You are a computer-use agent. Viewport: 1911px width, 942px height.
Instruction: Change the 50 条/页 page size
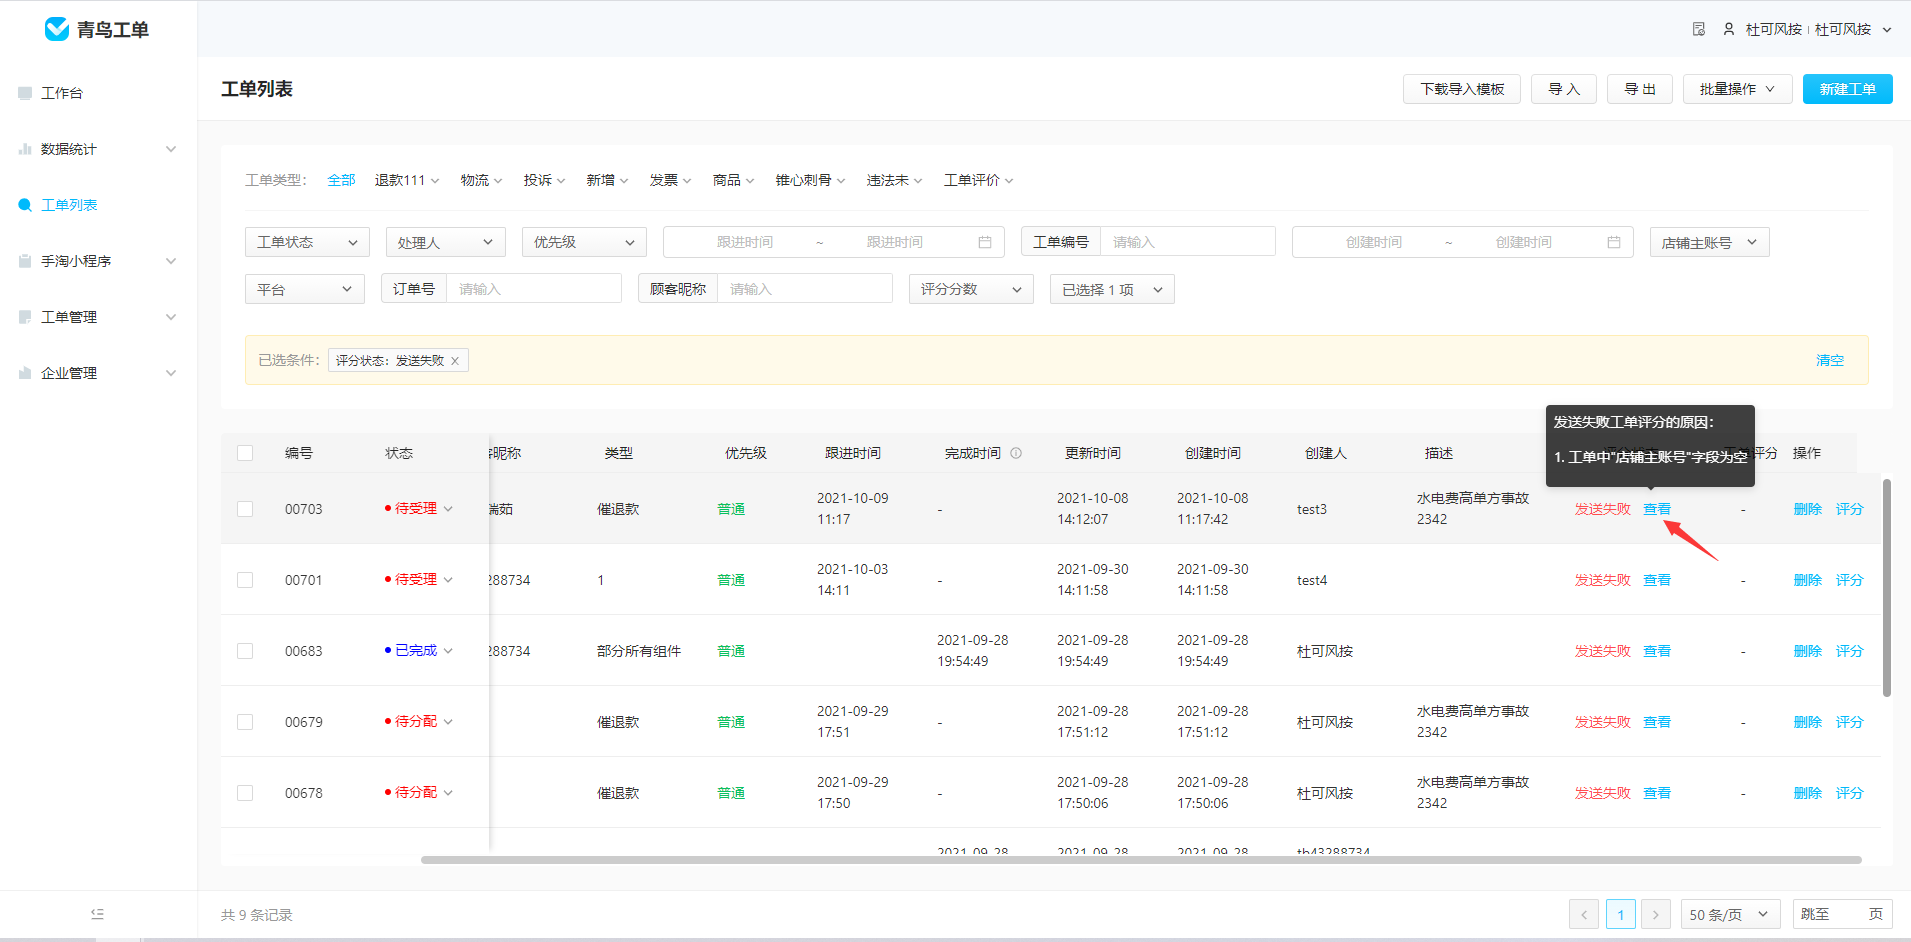pos(1730,914)
